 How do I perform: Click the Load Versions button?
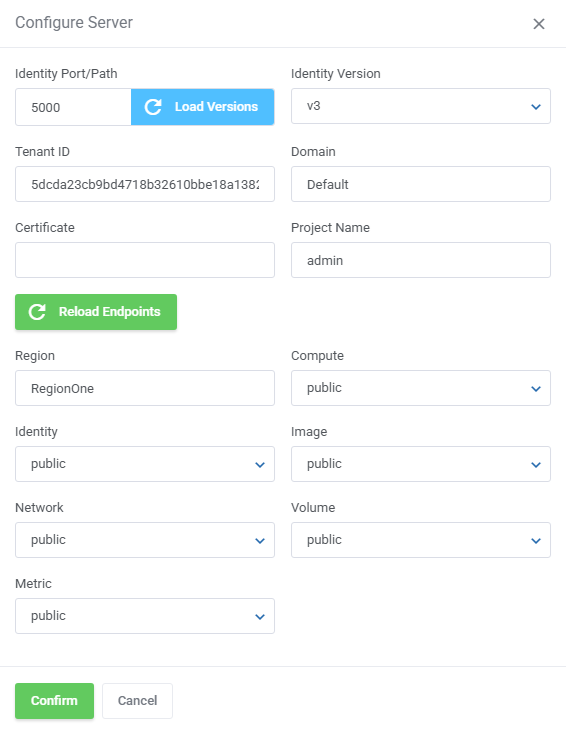click(x=202, y=107)
